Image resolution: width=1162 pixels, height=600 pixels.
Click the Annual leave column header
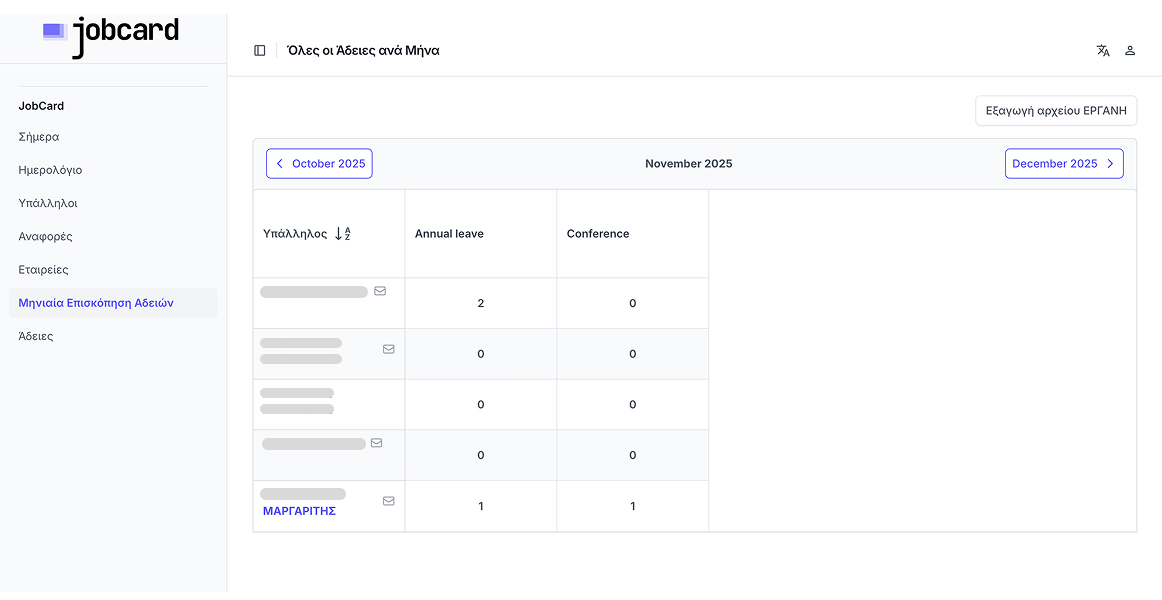tap(449, 234)
